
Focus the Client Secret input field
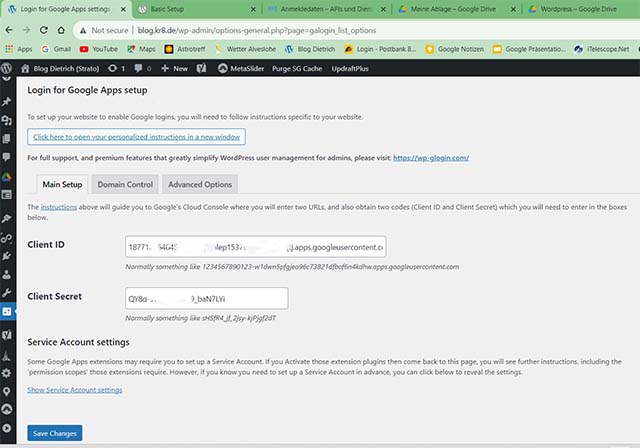click(207, 298)
